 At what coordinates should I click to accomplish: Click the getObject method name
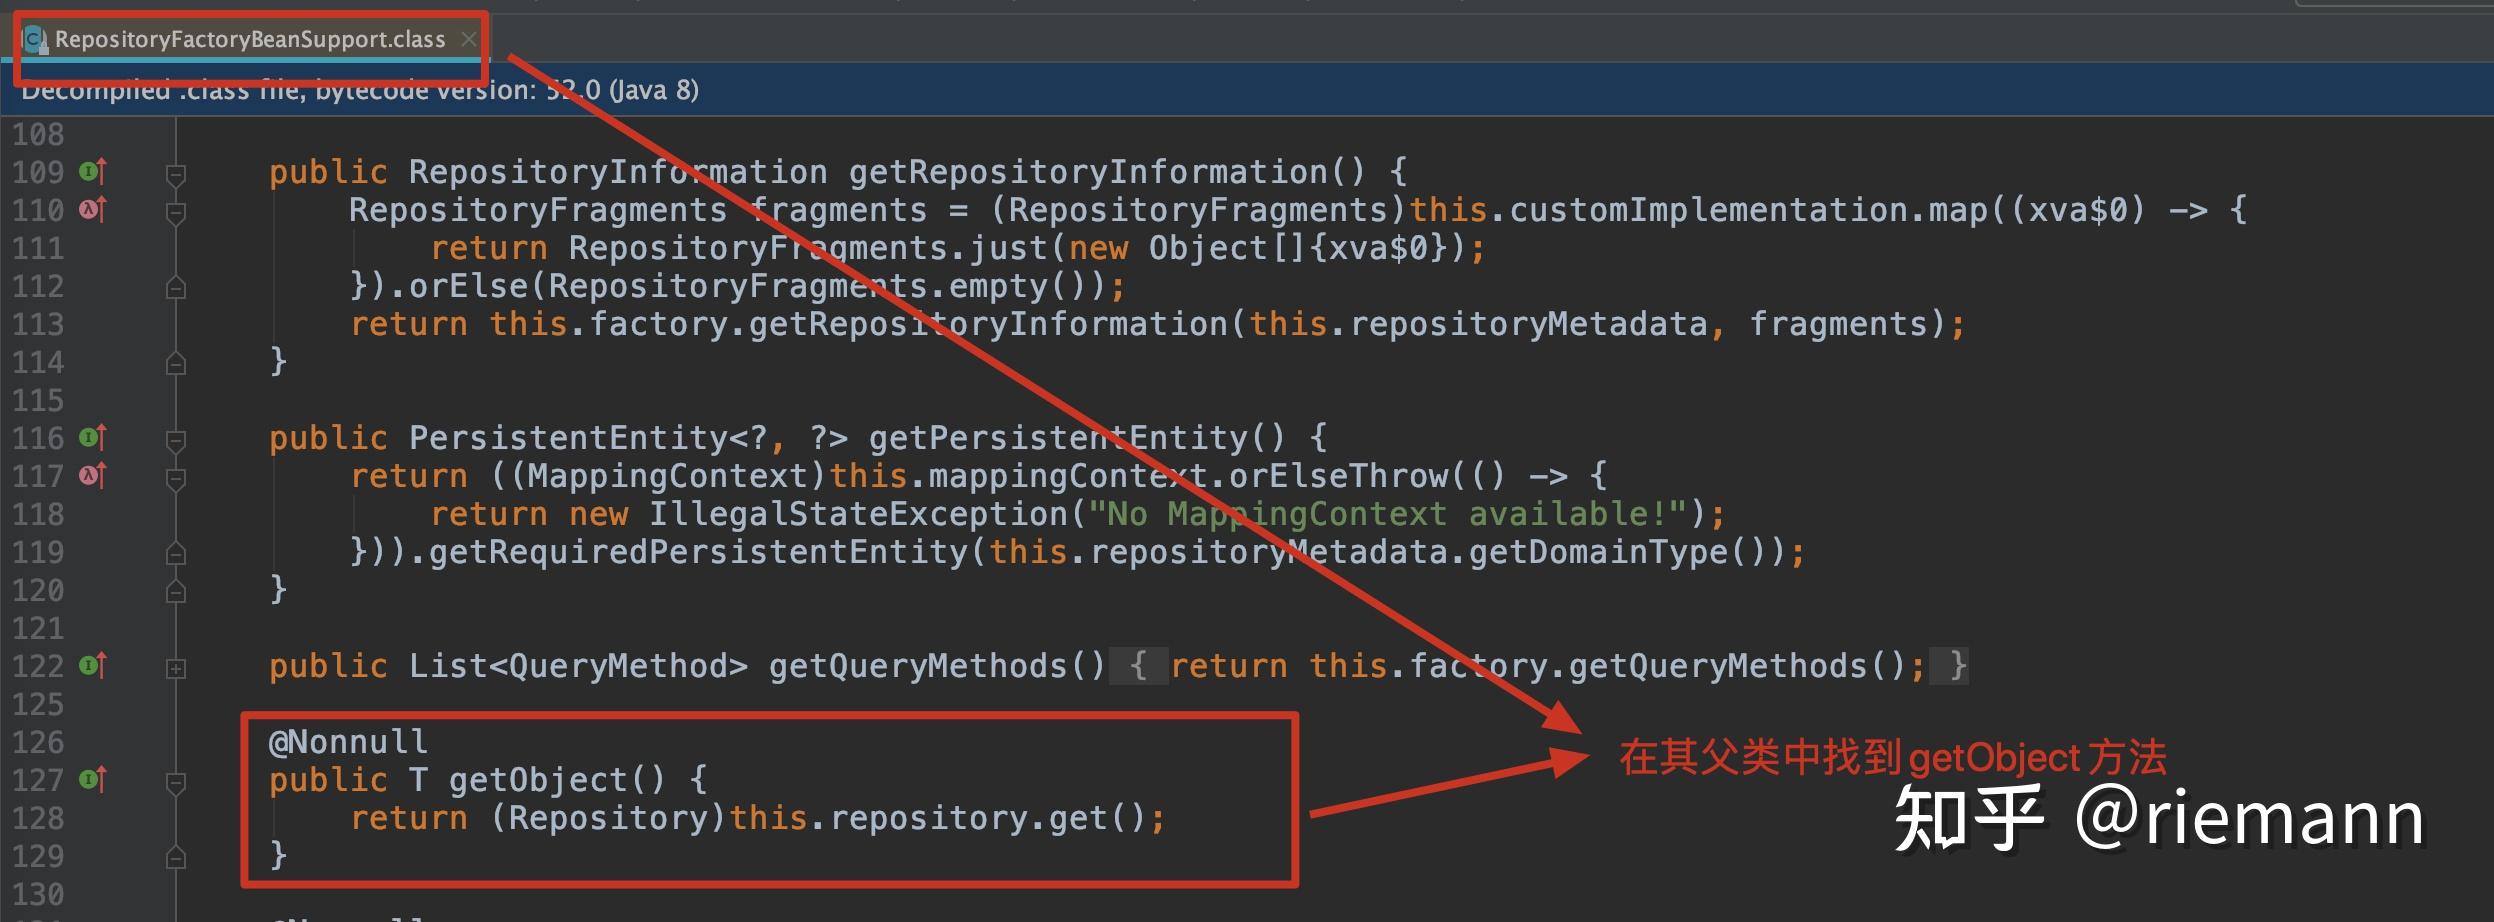pos(537,780)
